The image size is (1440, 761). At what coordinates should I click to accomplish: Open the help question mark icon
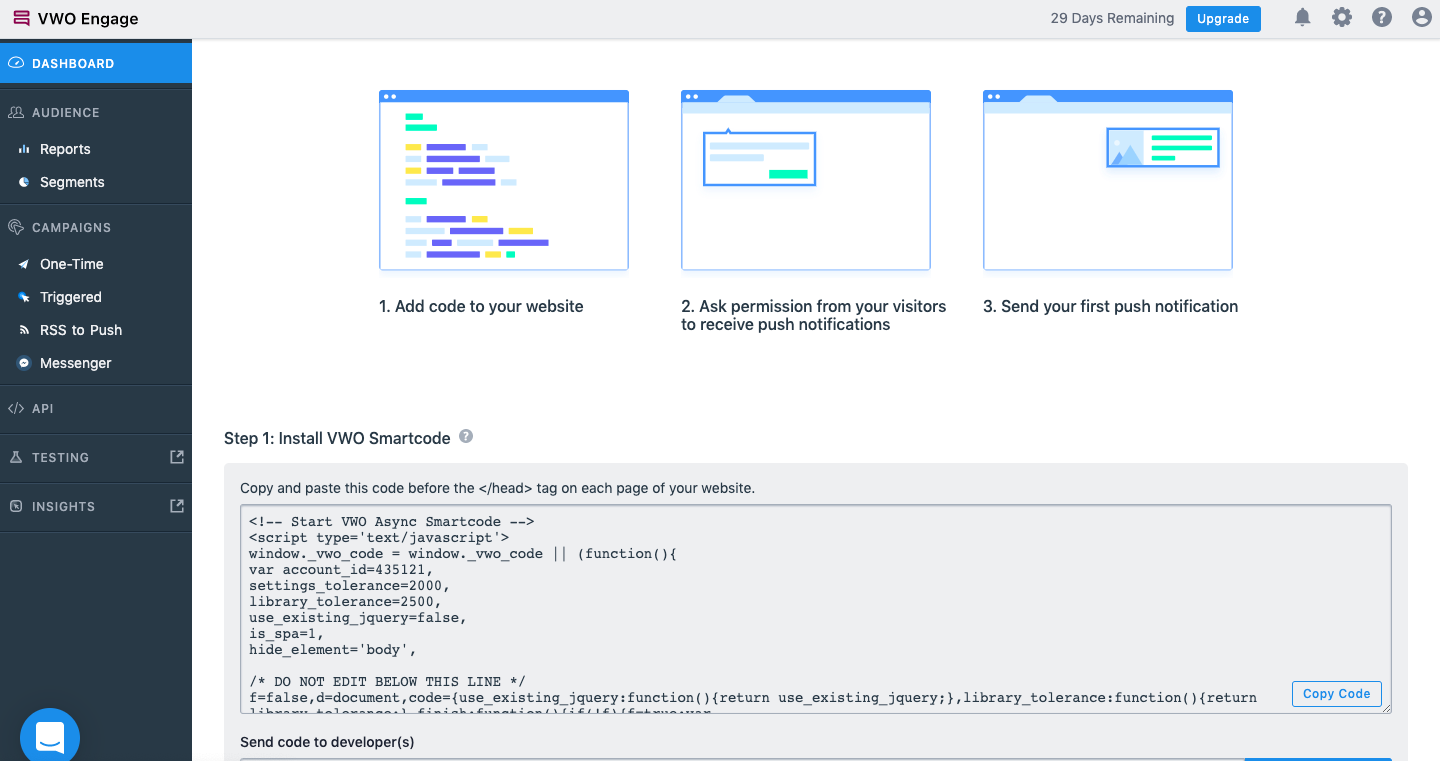coord(1382,17)
